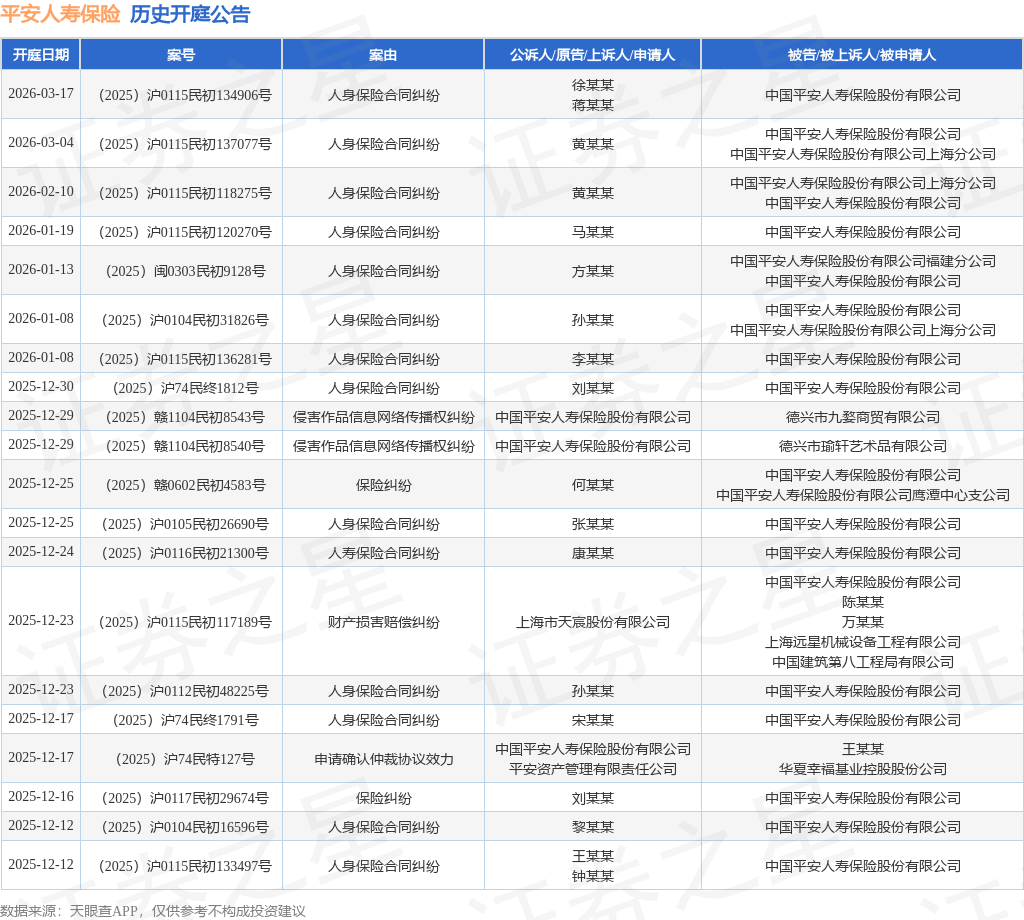The image size is (1024, 920).
Task: Click plaintiff 康某某
Action: (x=592, y=553)
